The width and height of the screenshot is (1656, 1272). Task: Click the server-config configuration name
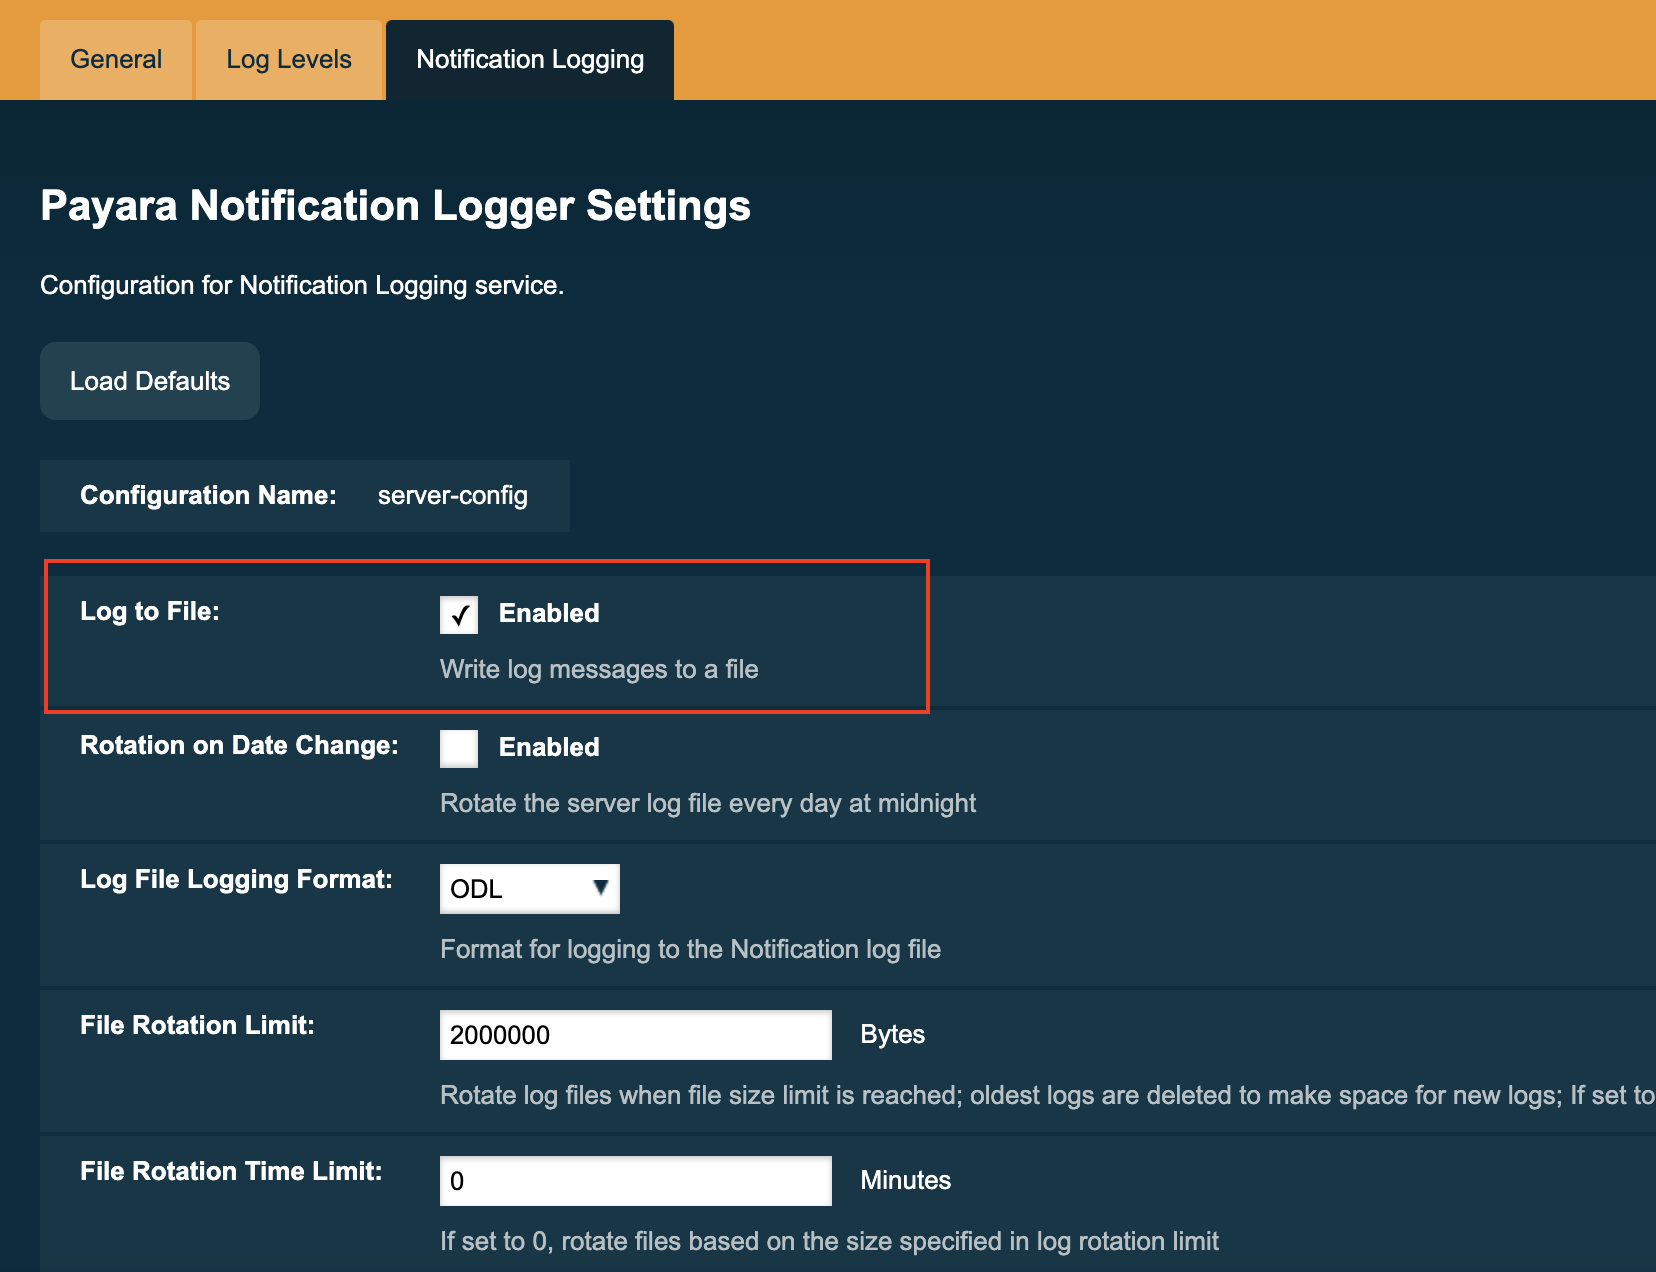pos(452,495)
